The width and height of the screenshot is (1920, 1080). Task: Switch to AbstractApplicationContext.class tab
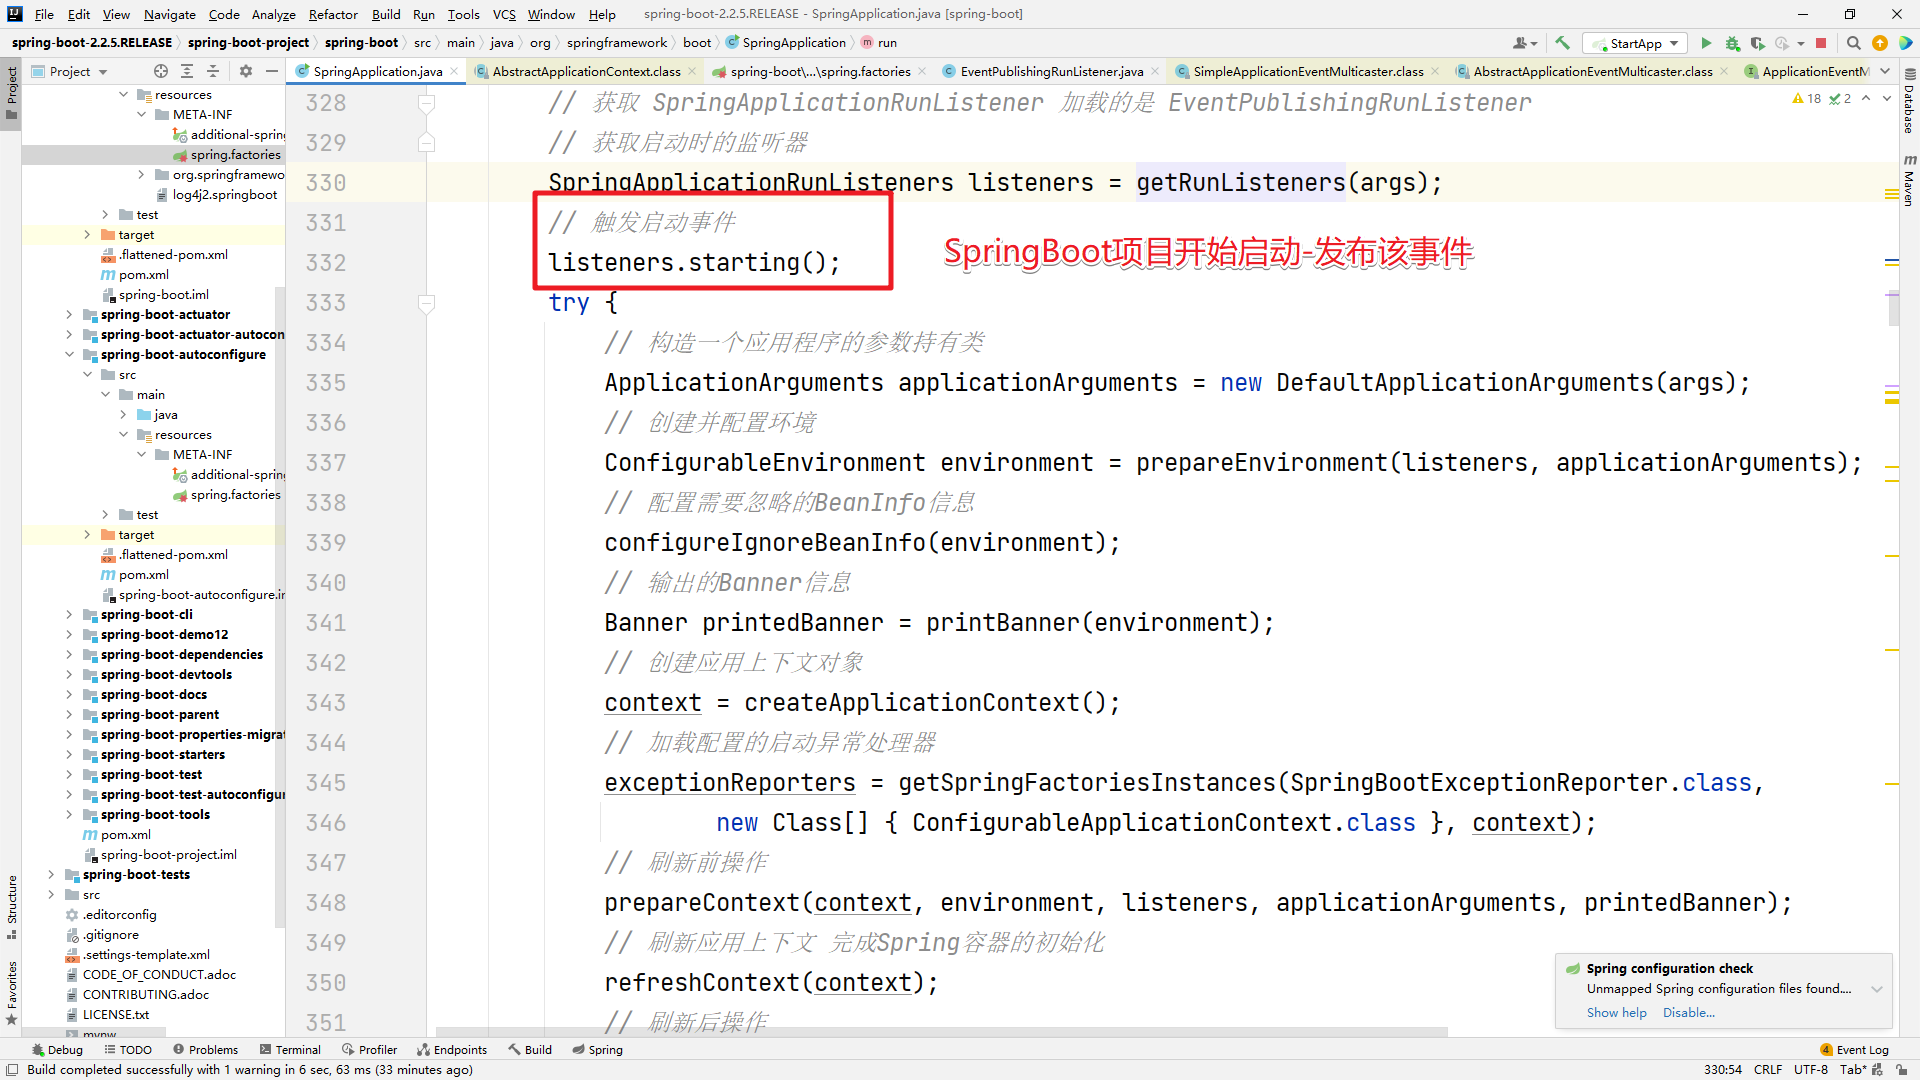coord(586,71)
